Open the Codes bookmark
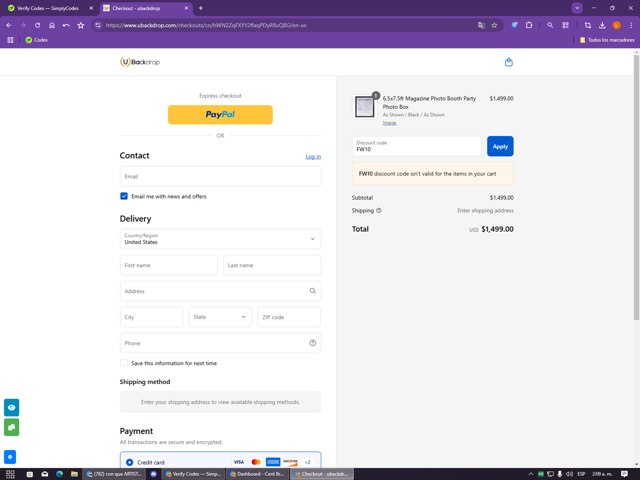640x480 pixels. pyautogui.click(x=37, y=40)
